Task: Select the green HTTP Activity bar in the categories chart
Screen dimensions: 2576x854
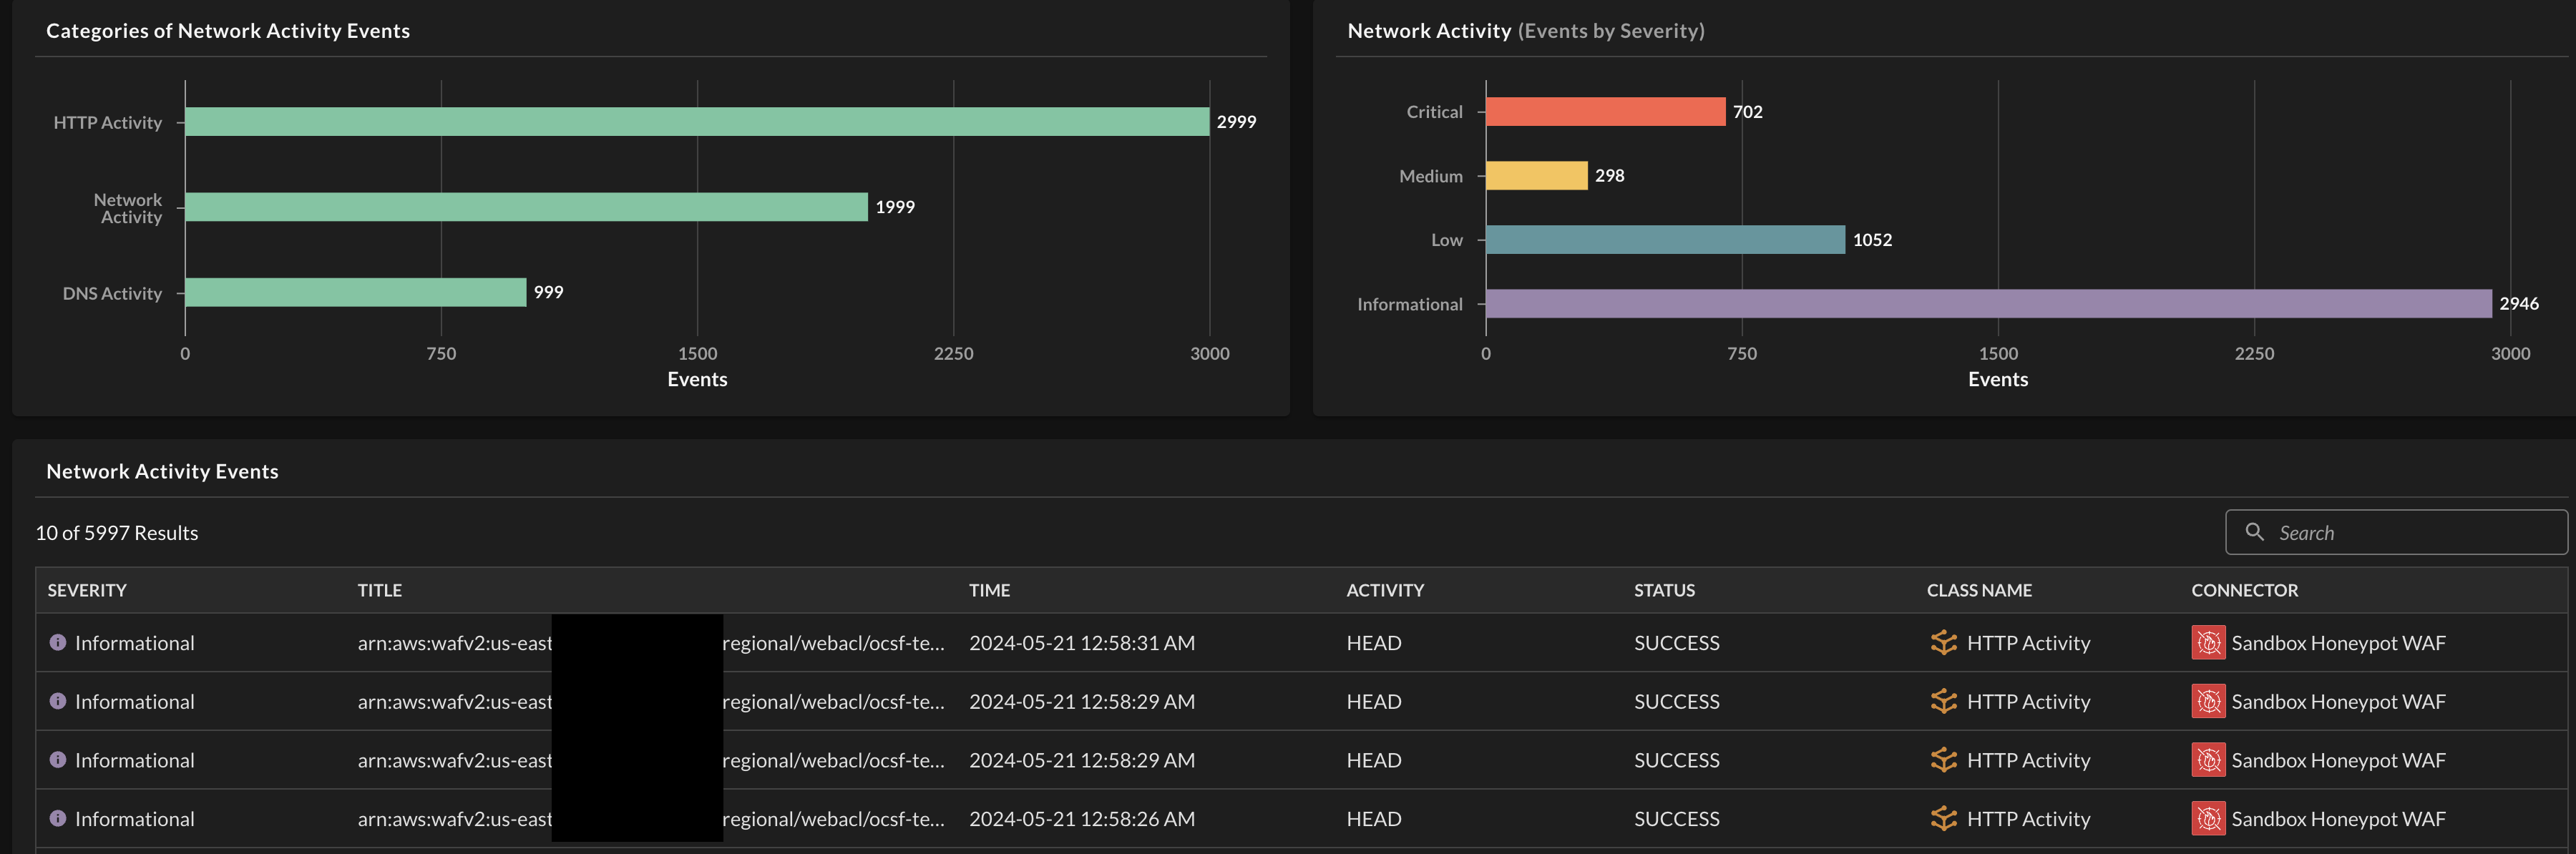Action: [697, 121]
